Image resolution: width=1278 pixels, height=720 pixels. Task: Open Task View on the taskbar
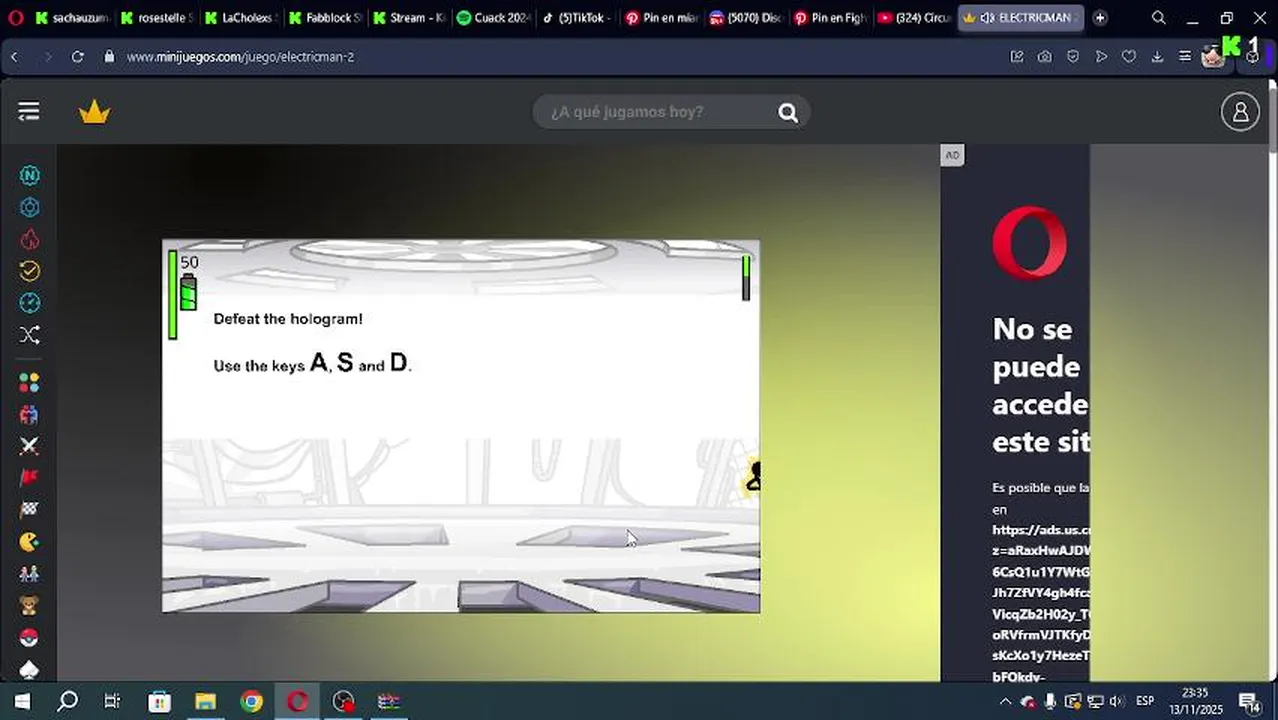point(112,701)
